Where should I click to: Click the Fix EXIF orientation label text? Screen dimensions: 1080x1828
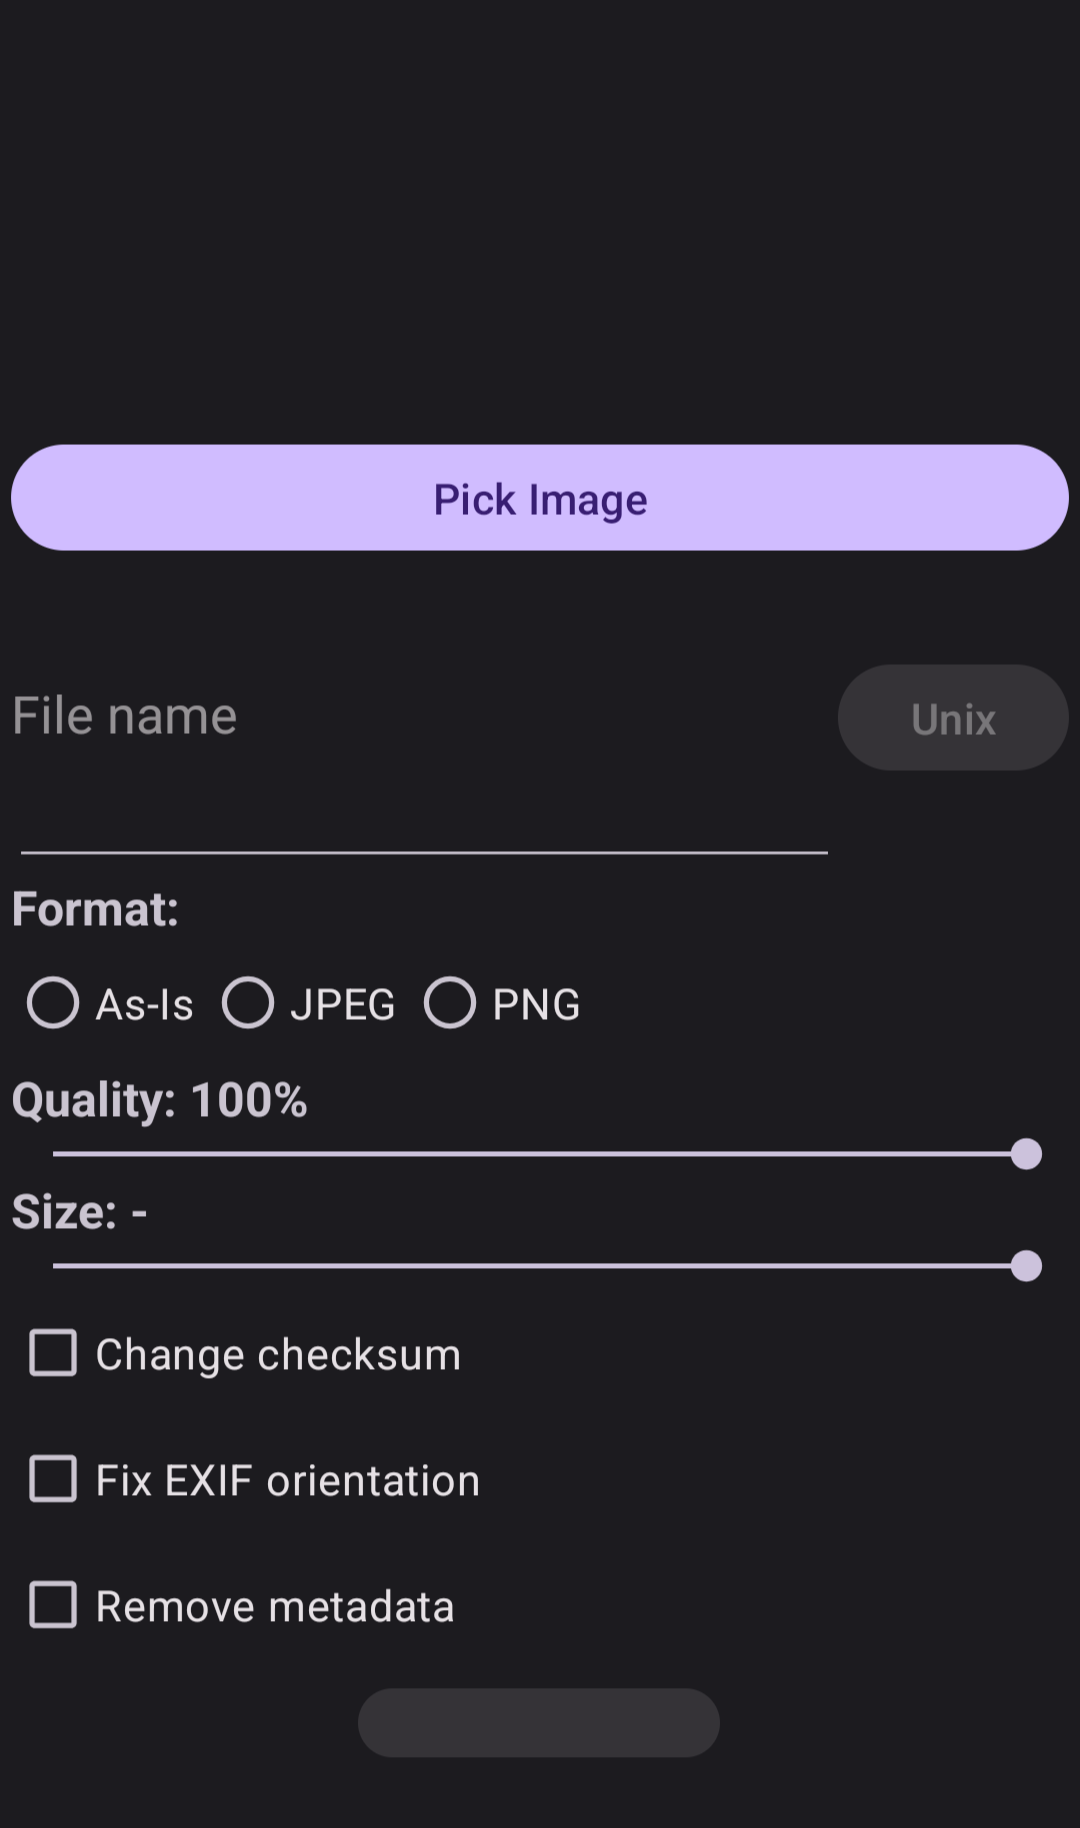pyautogui.click(x=288, y=1481)
